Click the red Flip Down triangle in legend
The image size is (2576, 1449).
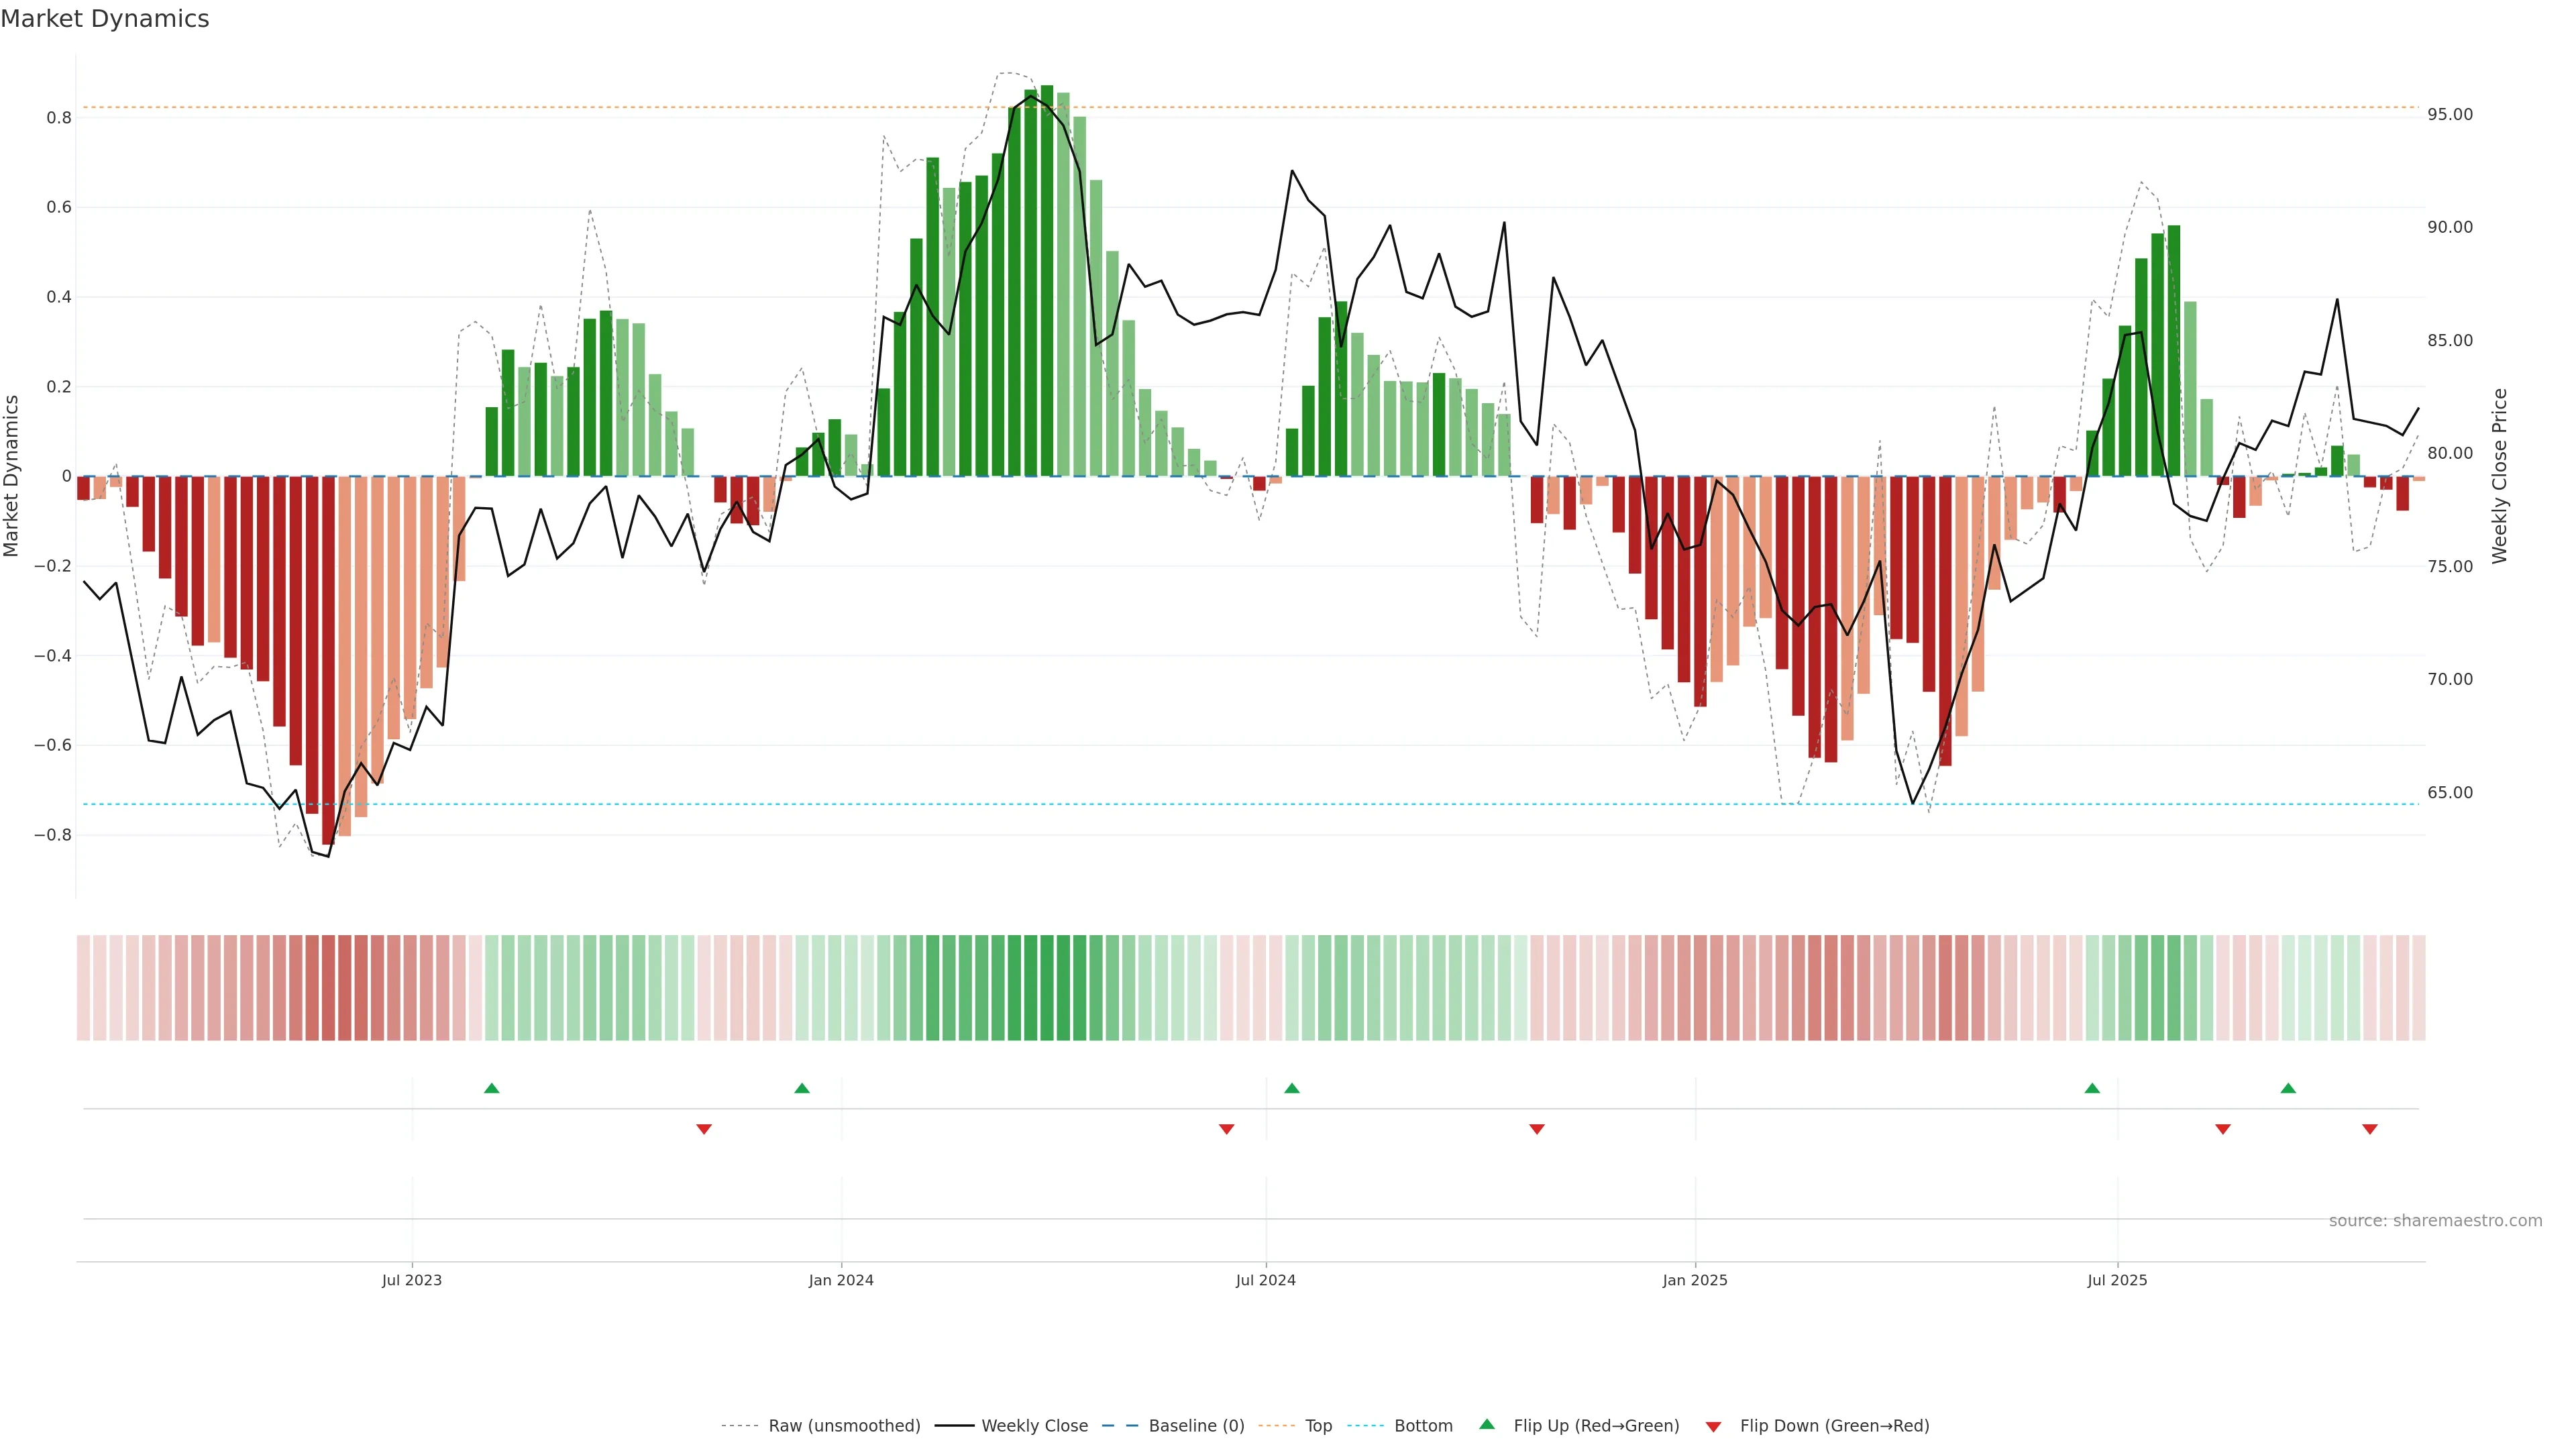pos(1713,1426)
